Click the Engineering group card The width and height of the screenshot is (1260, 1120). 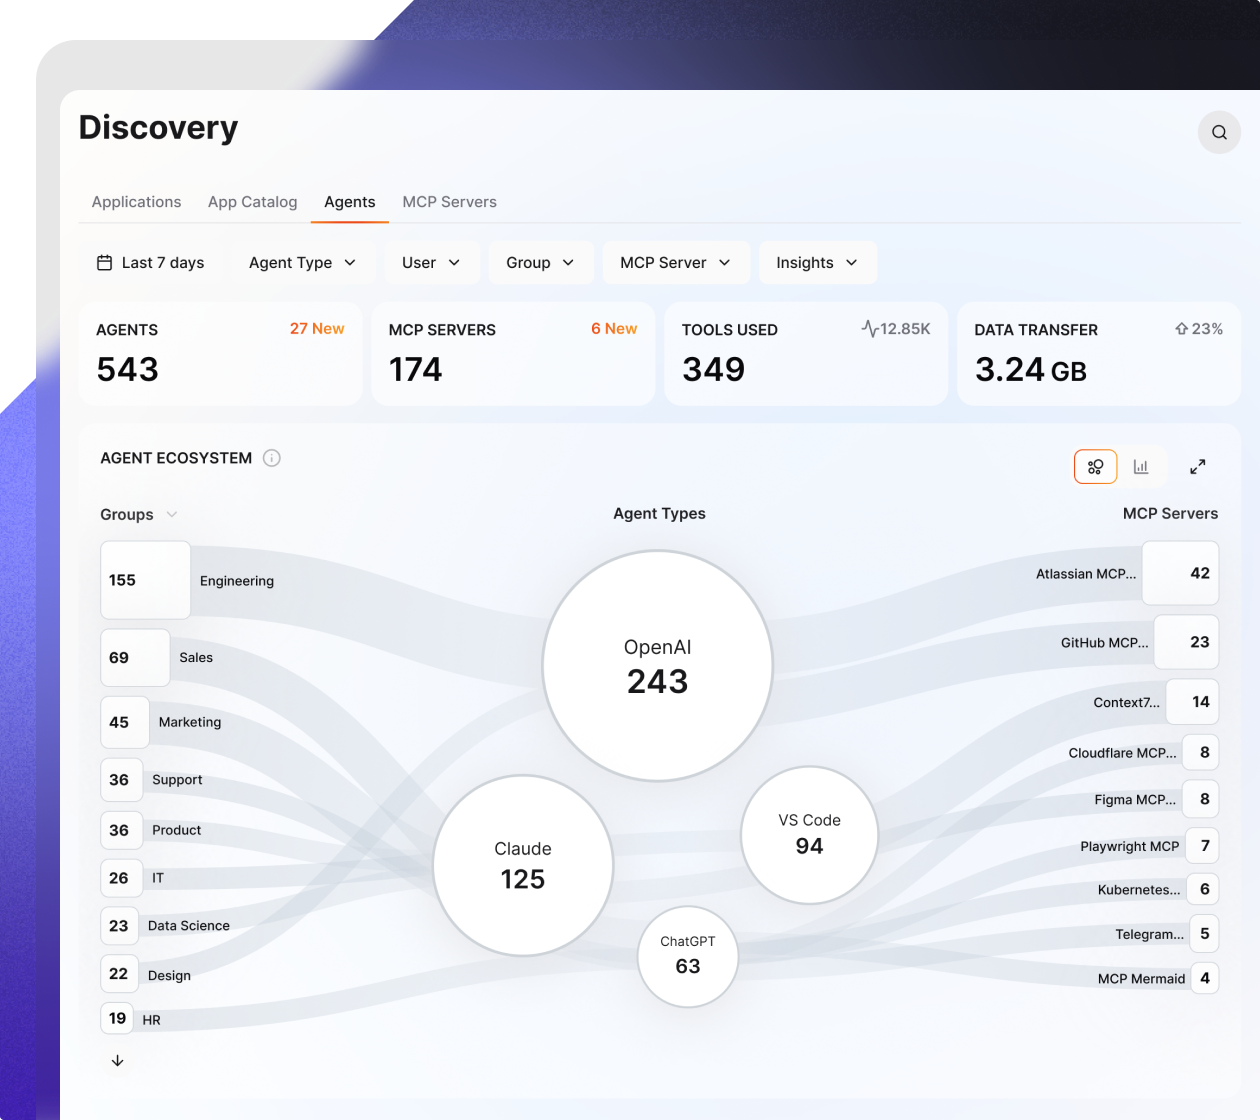[145, 580]
